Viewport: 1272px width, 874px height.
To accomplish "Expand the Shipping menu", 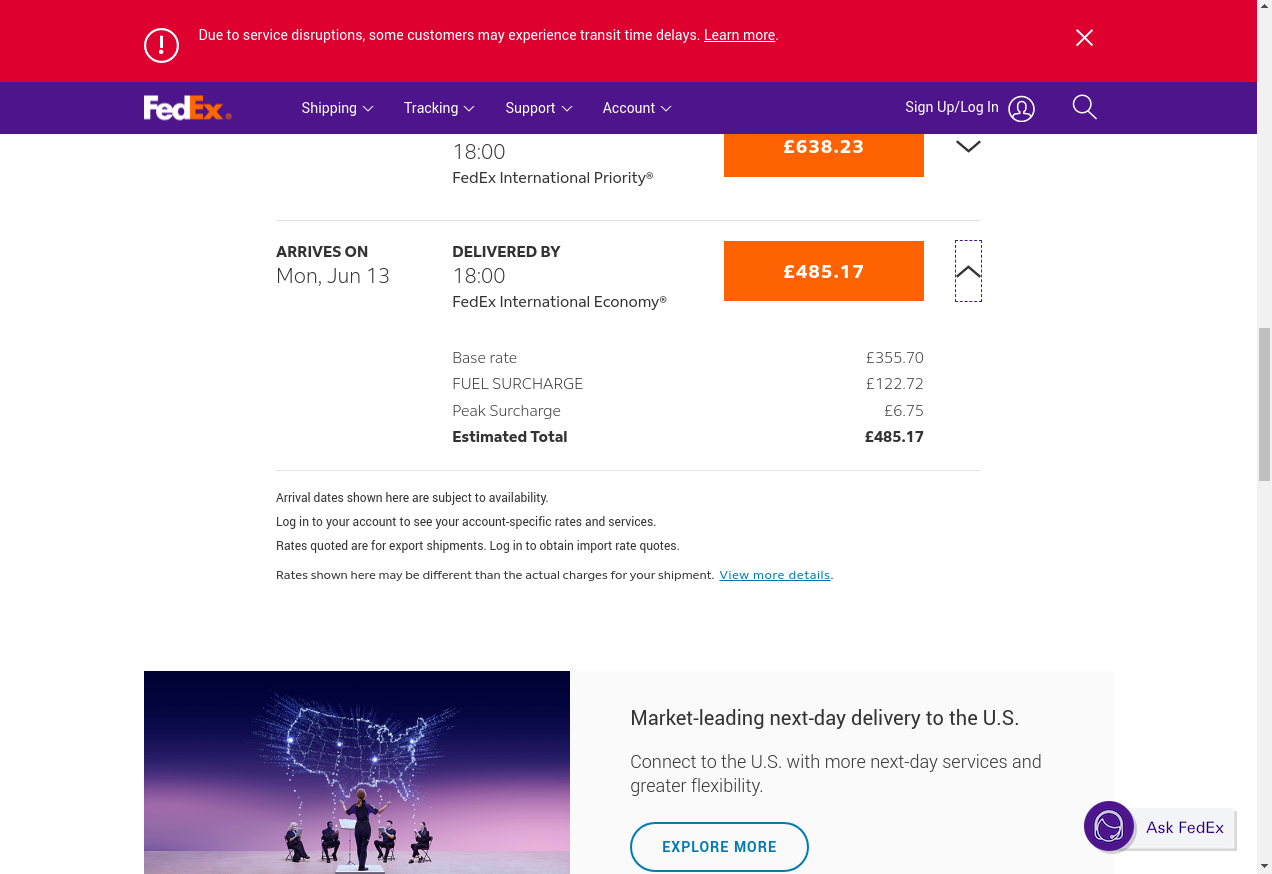I will coord(337,108).
